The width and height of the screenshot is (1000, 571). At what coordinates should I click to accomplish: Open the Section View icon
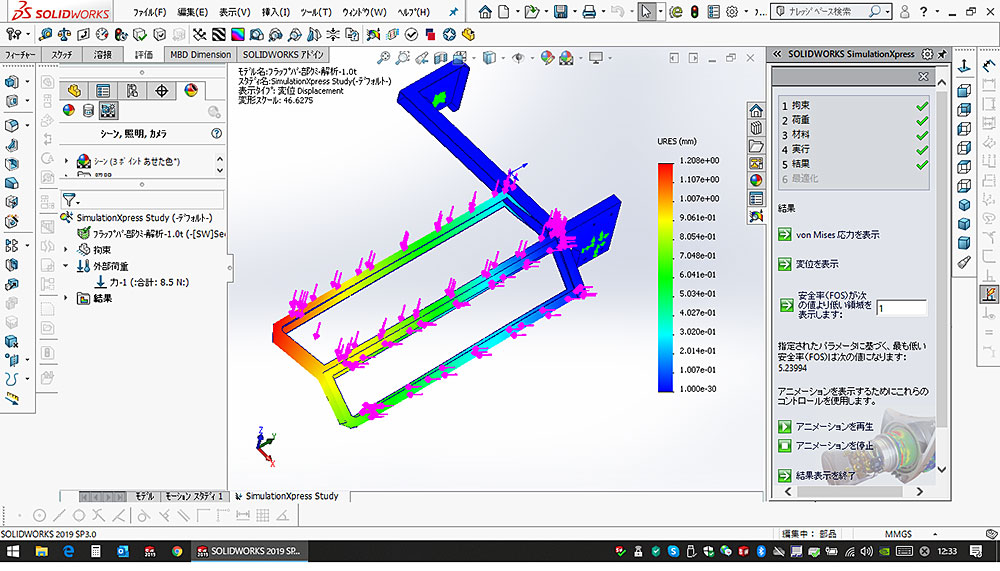pyautogui.click(x=441, y=58)
